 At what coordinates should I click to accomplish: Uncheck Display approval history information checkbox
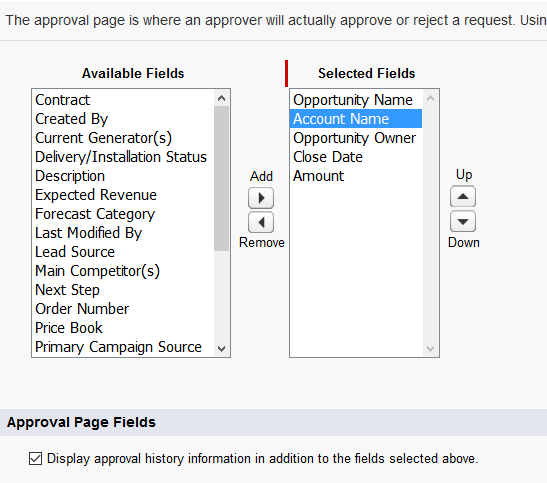[36, 459]
